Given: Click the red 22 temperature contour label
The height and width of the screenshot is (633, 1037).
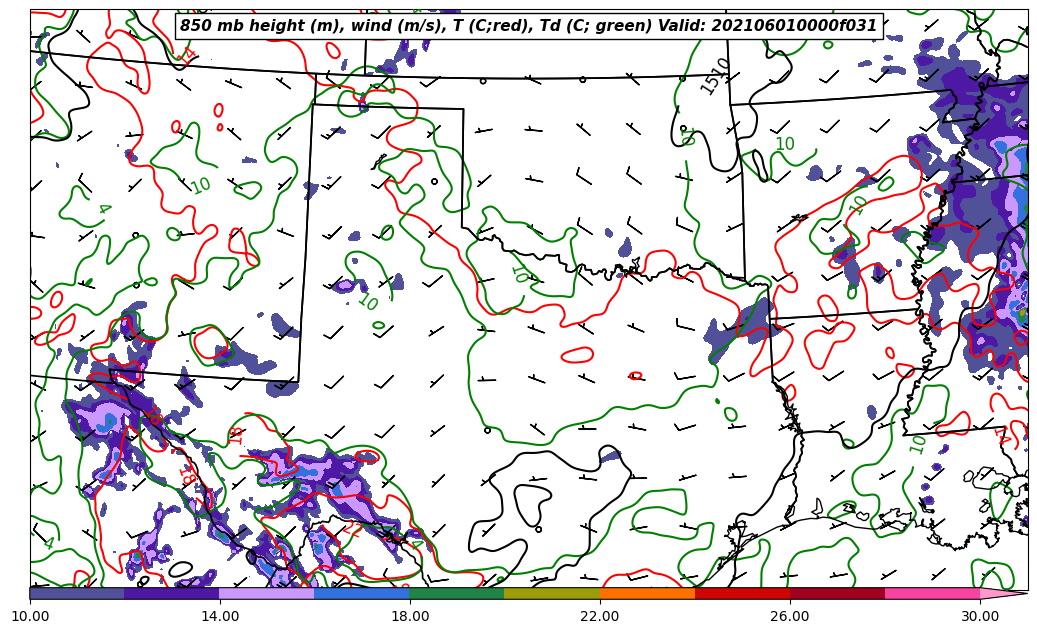Looking at the screenshot, I should [351, 530].
